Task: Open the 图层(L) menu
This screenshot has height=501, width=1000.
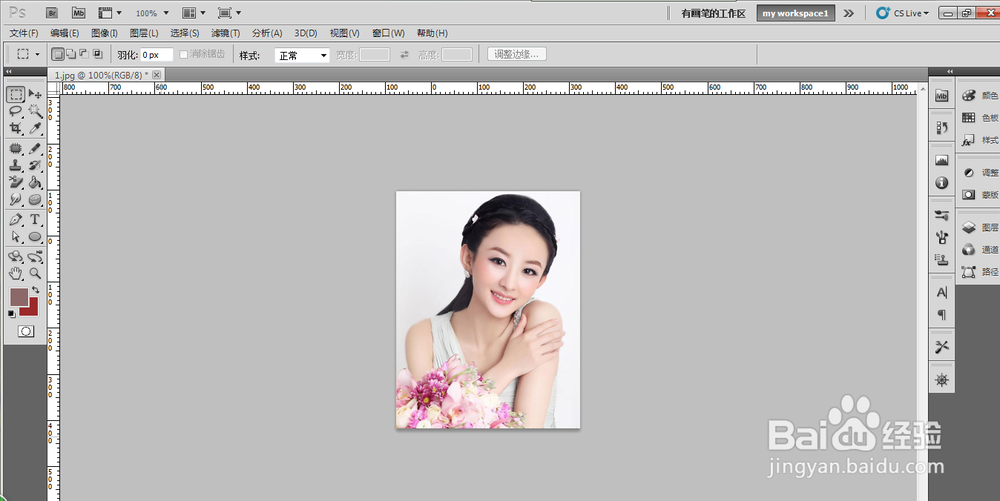Action: (x=143, y=33)
